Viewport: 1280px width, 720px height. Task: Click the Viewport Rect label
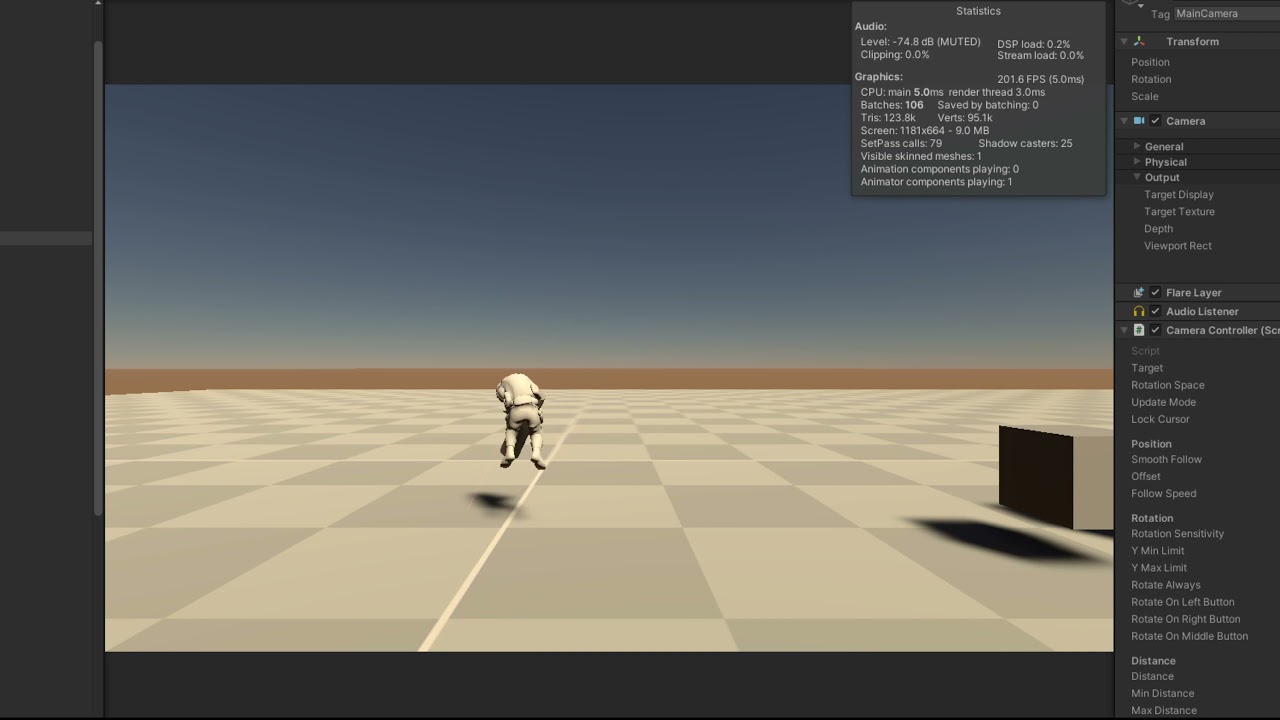pyautogui.click(x=1178, y=246)
